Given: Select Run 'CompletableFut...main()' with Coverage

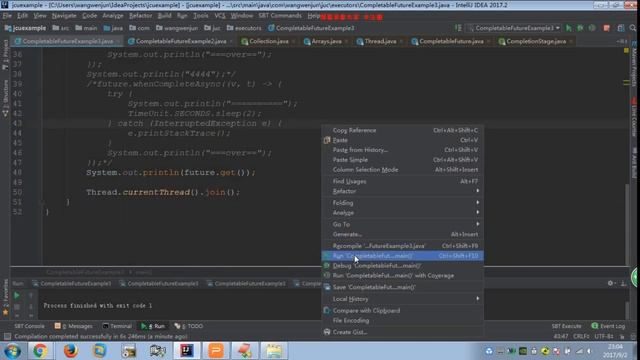Looking at the screenshot, I should point(402,276).
